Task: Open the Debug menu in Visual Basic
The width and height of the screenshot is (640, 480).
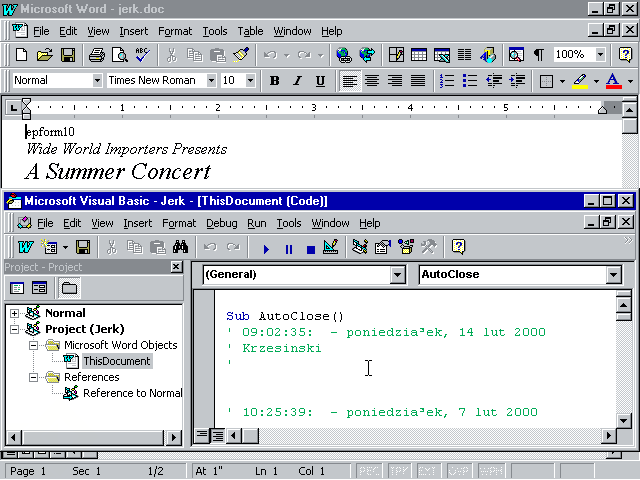Action: point(222,223)
